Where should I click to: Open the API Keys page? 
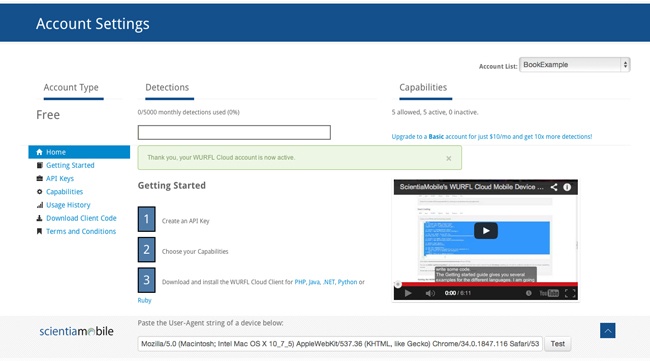60,179
